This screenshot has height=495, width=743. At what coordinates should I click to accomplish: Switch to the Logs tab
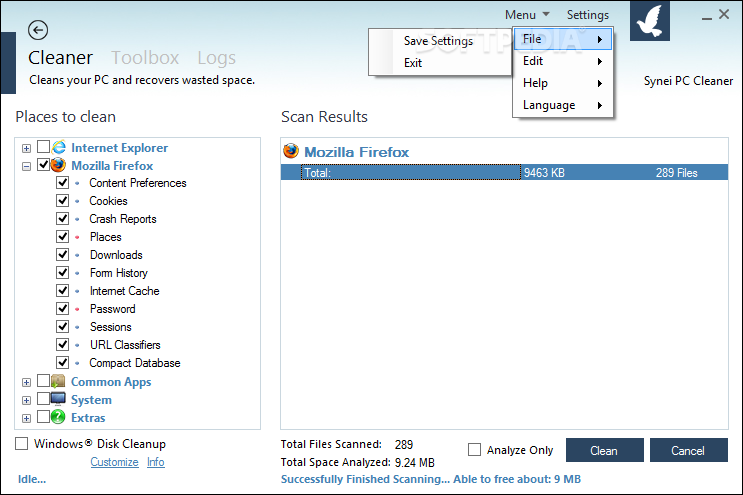coord(217,58)
